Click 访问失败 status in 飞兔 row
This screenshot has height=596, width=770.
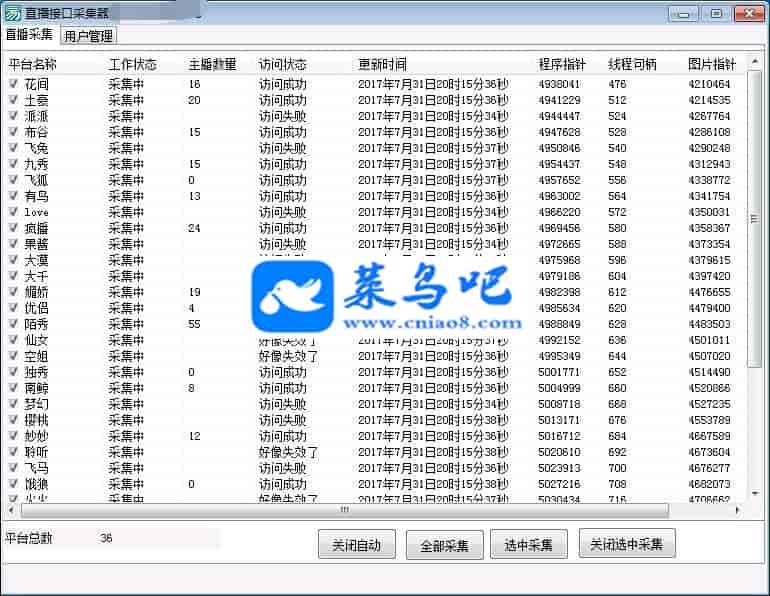282,148
